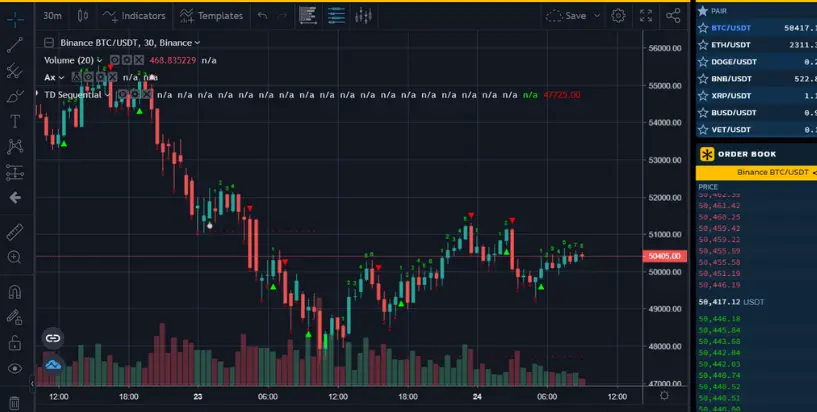This screenshot has width=817, height=412.
Task: Sort pairs by the PAIR header star
Action: (x=703, y=11)
